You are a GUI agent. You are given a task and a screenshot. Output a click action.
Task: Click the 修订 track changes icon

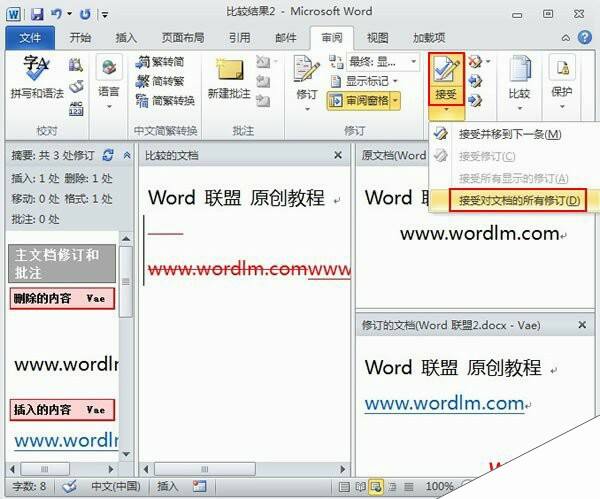tap(307, 77)
